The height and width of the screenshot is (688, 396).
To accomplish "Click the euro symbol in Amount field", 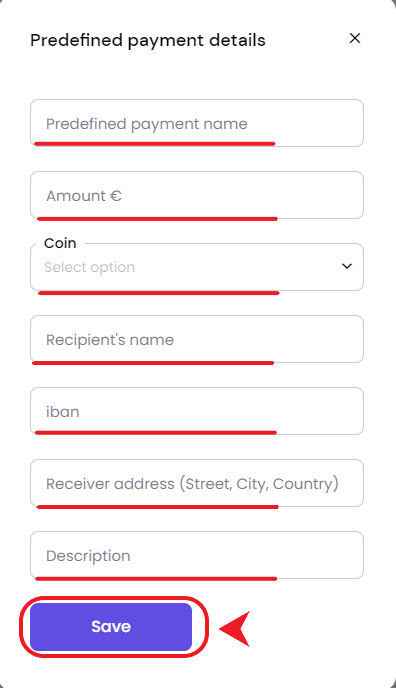I will click(x=116, y=196).
